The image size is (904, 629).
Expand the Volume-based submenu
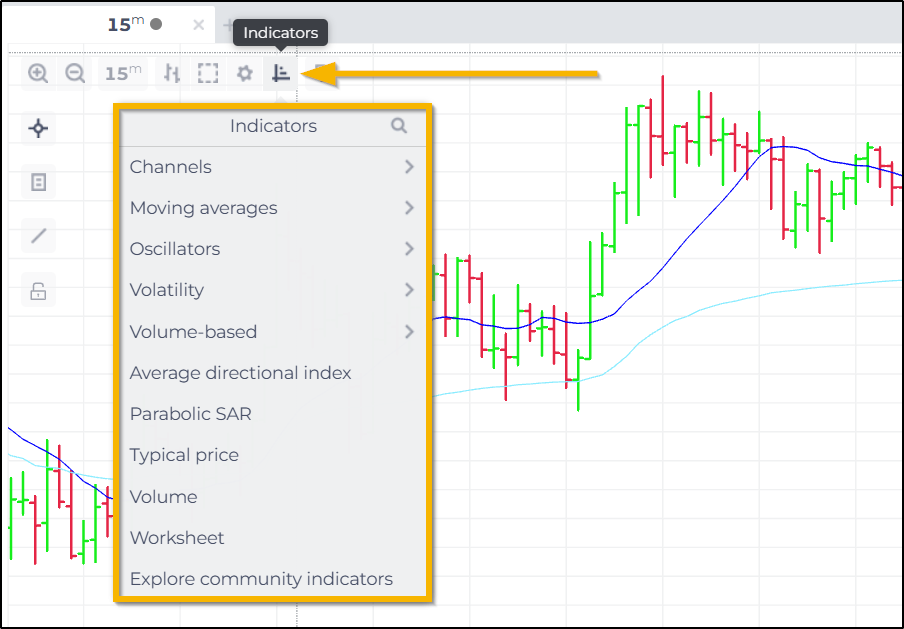point(273,332)
